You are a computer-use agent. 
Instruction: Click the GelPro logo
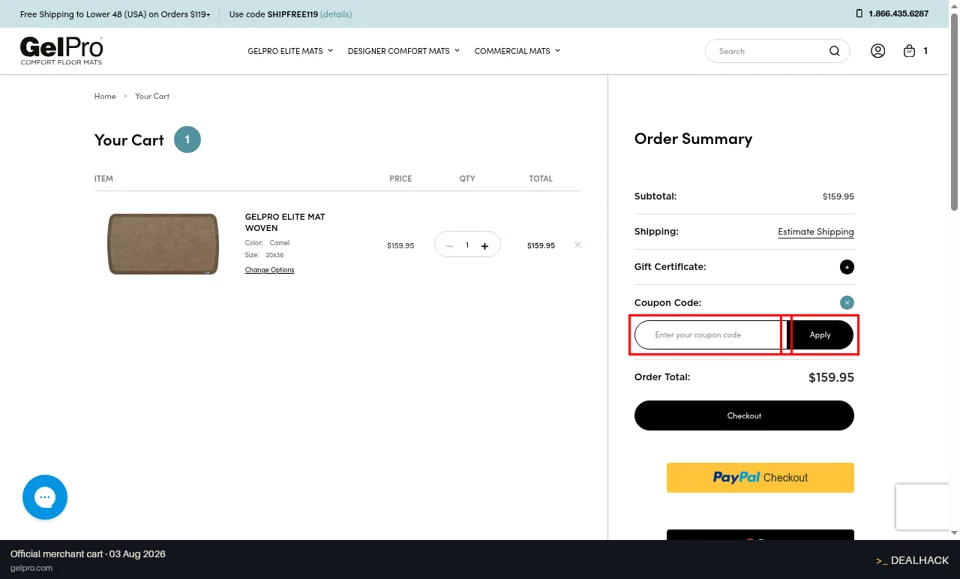61,50
